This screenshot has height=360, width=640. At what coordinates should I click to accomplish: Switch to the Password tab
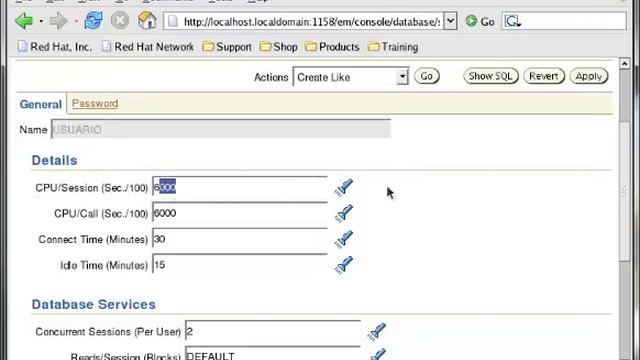click(95, 104)
